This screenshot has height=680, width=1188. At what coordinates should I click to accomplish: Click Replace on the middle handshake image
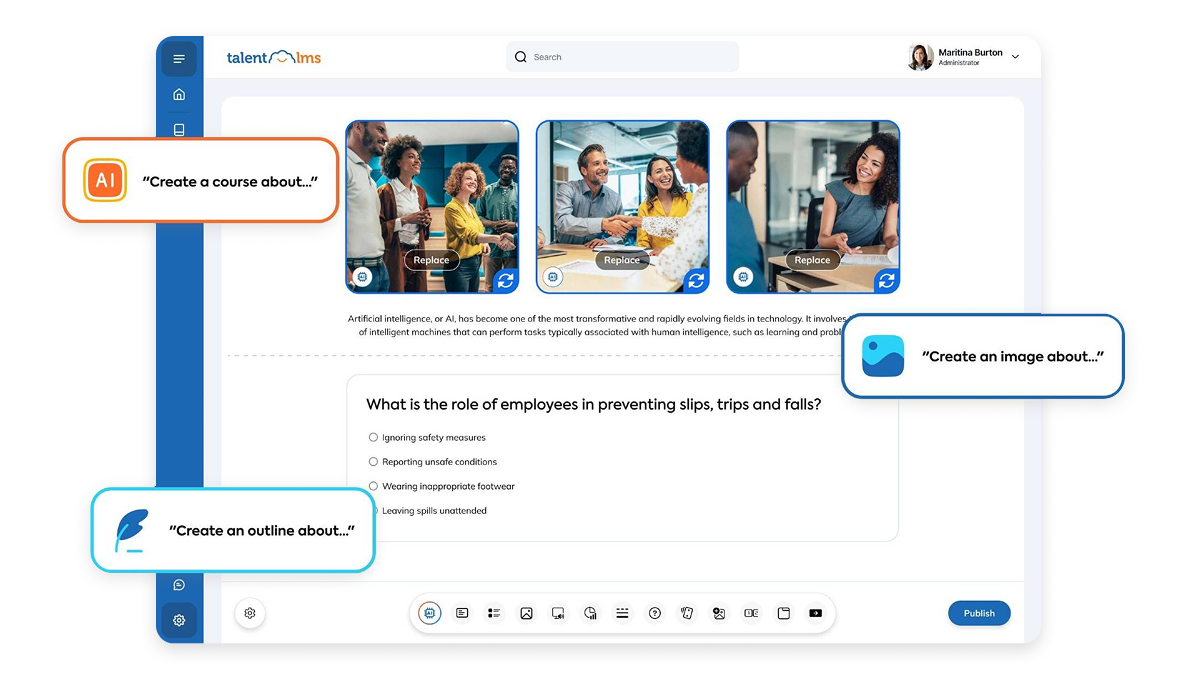pyautogui.click(x=622, y=260)
